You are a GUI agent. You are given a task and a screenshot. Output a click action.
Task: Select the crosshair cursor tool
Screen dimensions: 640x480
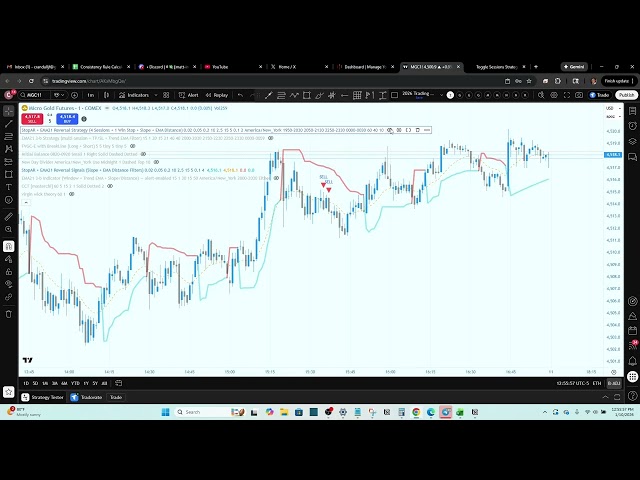click(x=9, y=111)
